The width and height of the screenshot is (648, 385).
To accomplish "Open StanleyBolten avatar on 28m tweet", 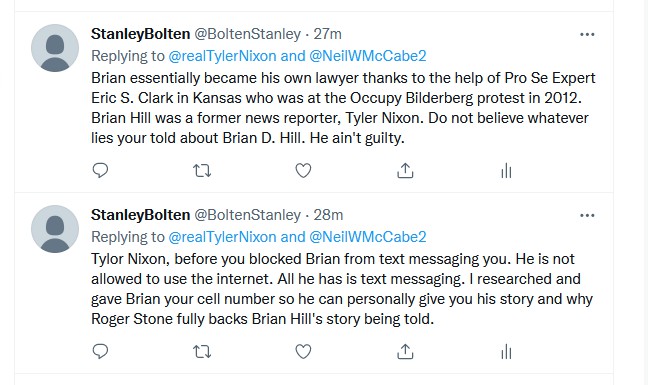I will pyautogui.click(x=55, y=229).
